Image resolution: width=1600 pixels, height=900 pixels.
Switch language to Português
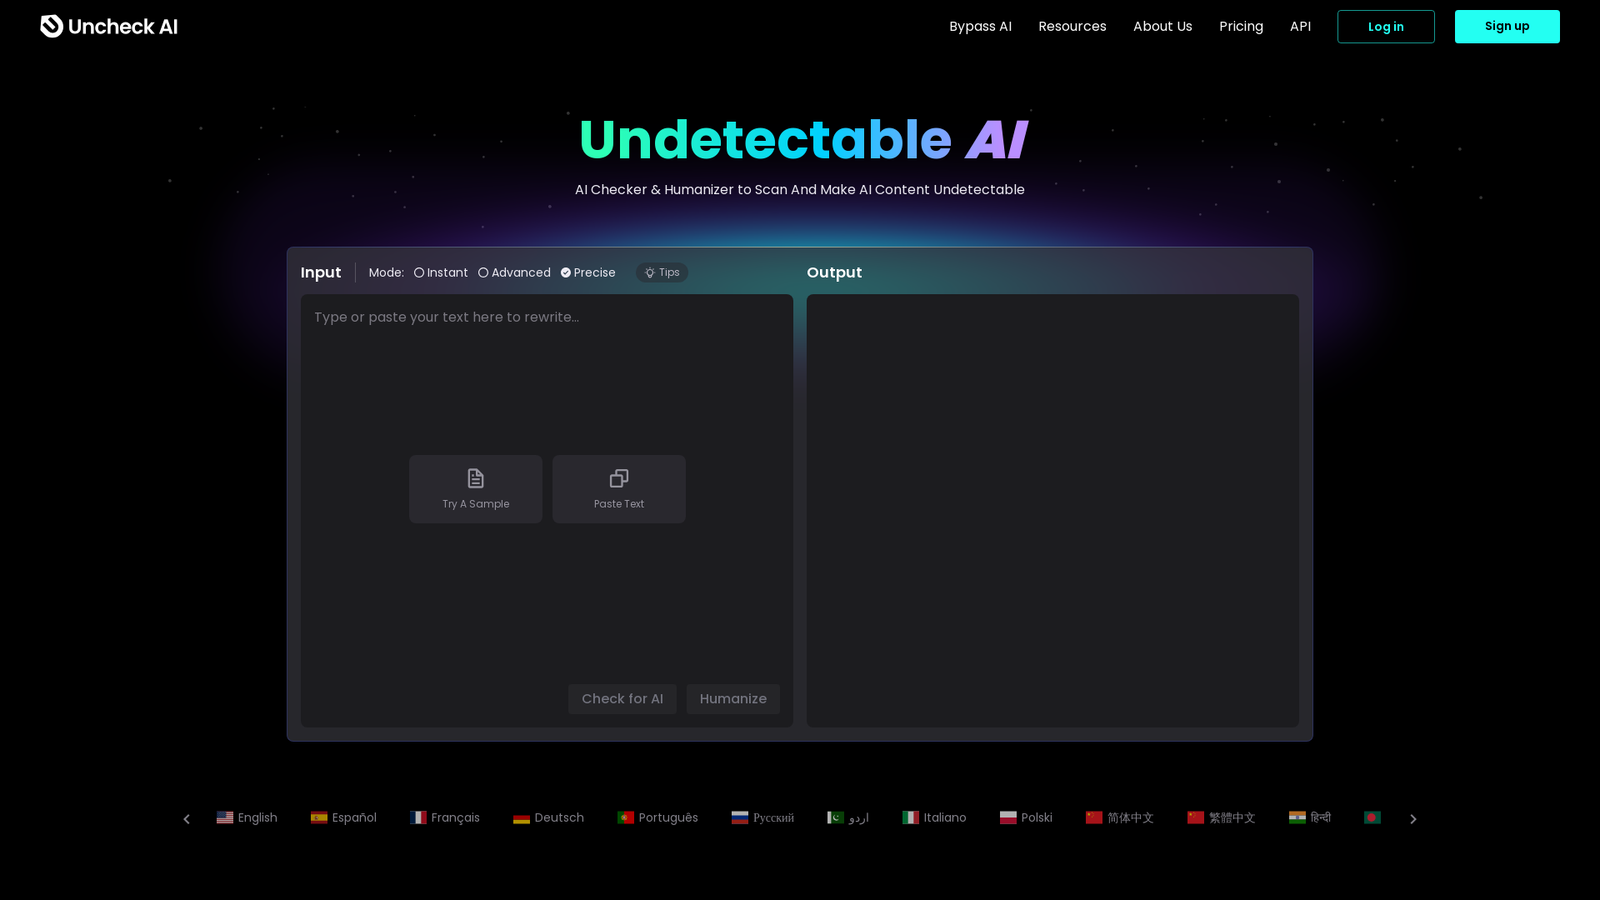pos(657,818)
